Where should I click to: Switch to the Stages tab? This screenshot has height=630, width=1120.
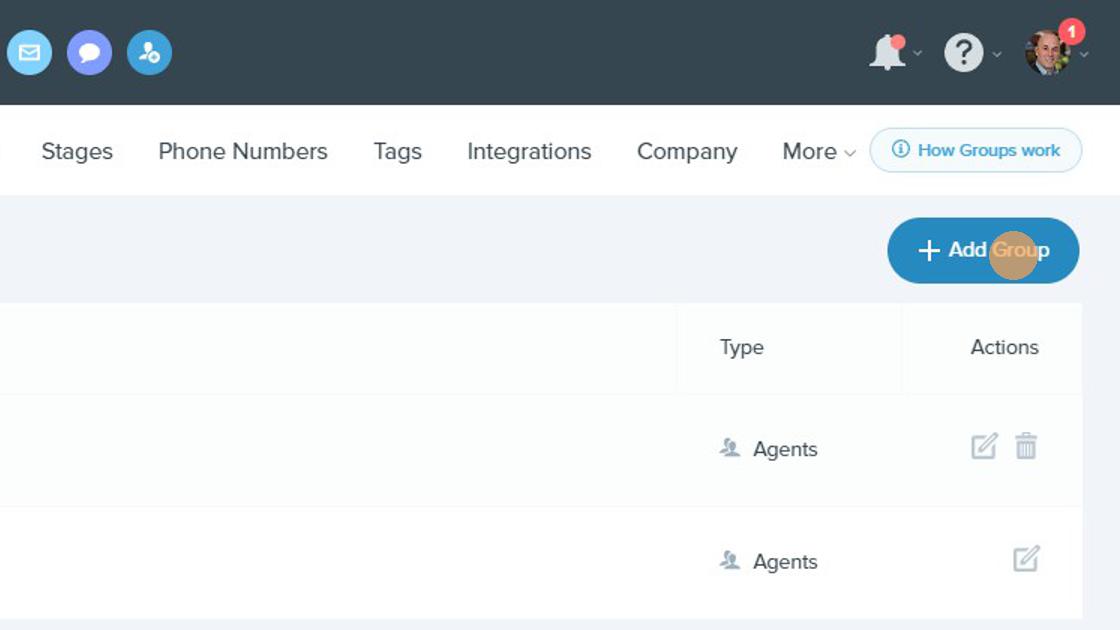[x=77, y=151]
